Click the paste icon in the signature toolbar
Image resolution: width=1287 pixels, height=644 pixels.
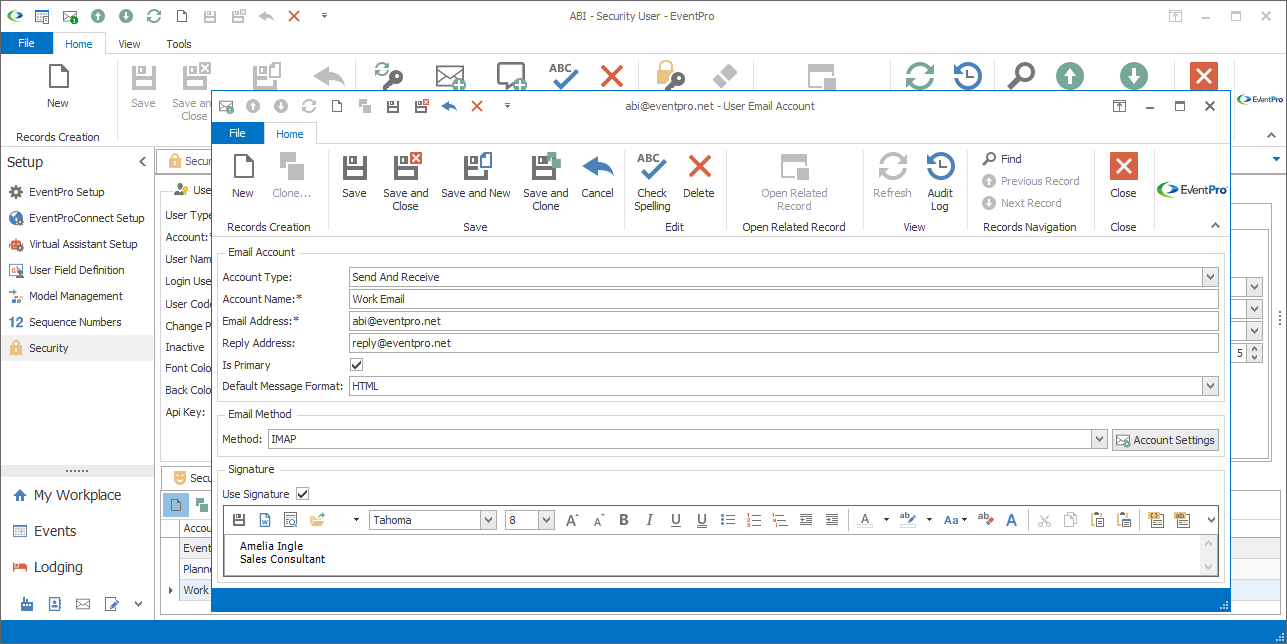(x=1097, y=520)
